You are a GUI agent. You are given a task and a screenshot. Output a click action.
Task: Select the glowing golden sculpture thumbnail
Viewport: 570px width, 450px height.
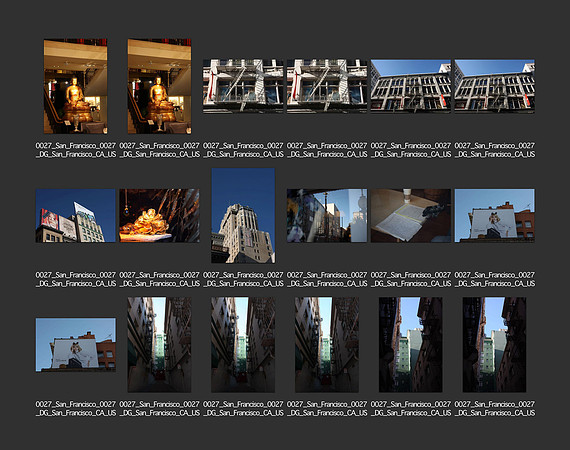pyautogui.click(x=159, y=216)
